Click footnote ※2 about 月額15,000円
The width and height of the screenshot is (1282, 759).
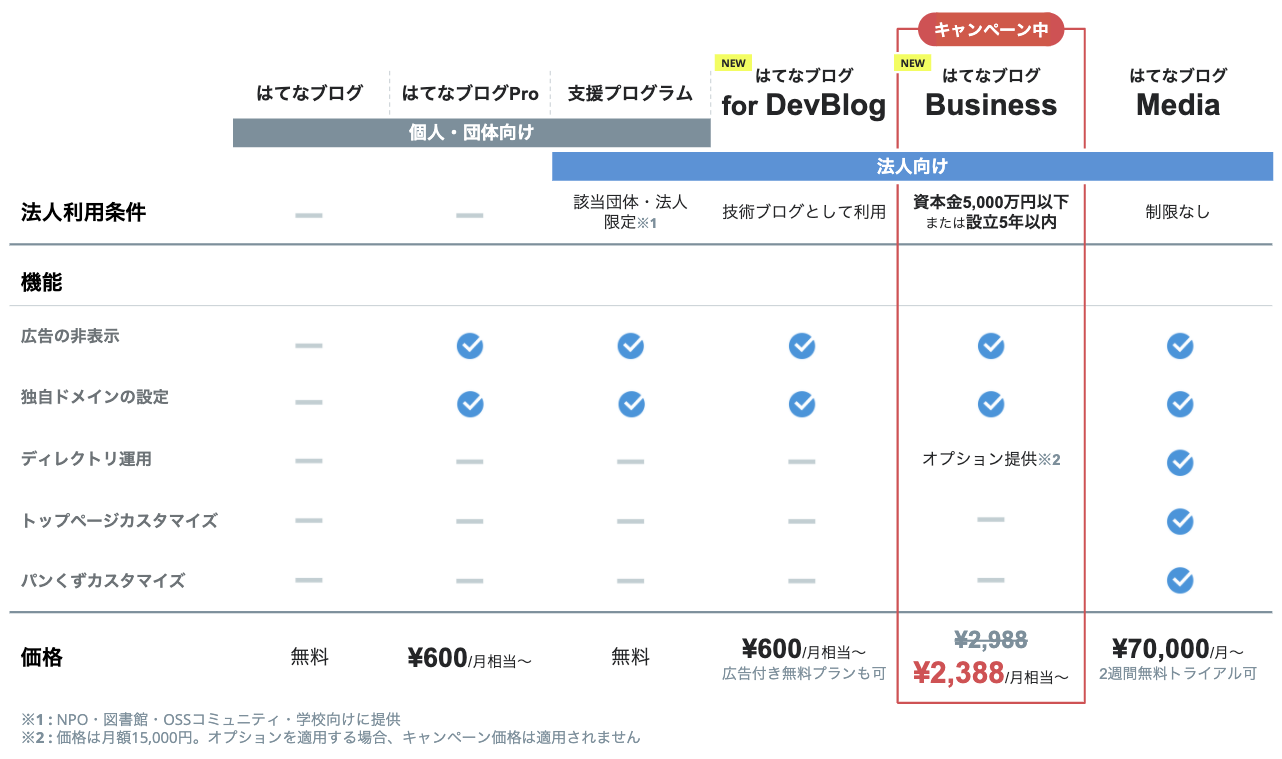coord(330,738)
